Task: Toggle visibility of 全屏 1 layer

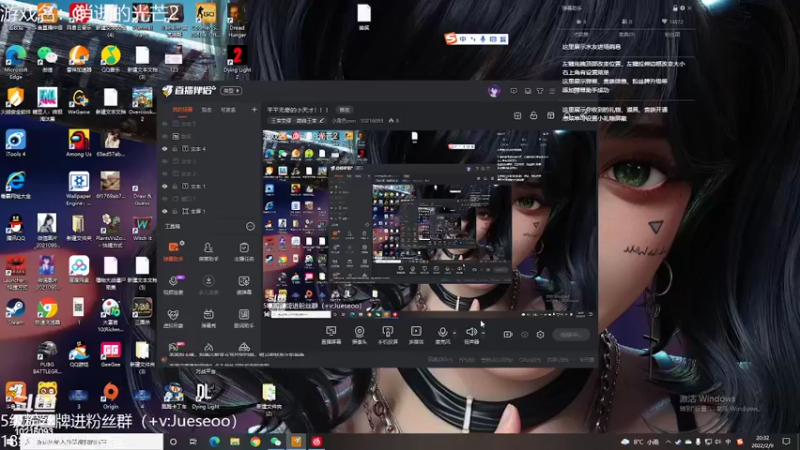Action: (165, 211)
